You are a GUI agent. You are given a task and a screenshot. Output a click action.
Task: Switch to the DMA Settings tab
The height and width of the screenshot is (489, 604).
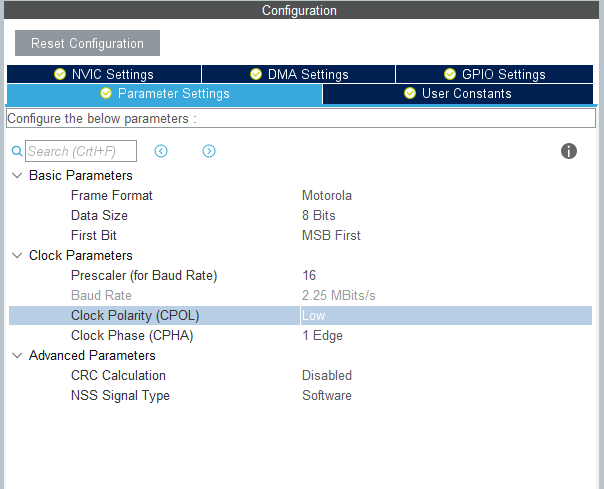(299, 74)
